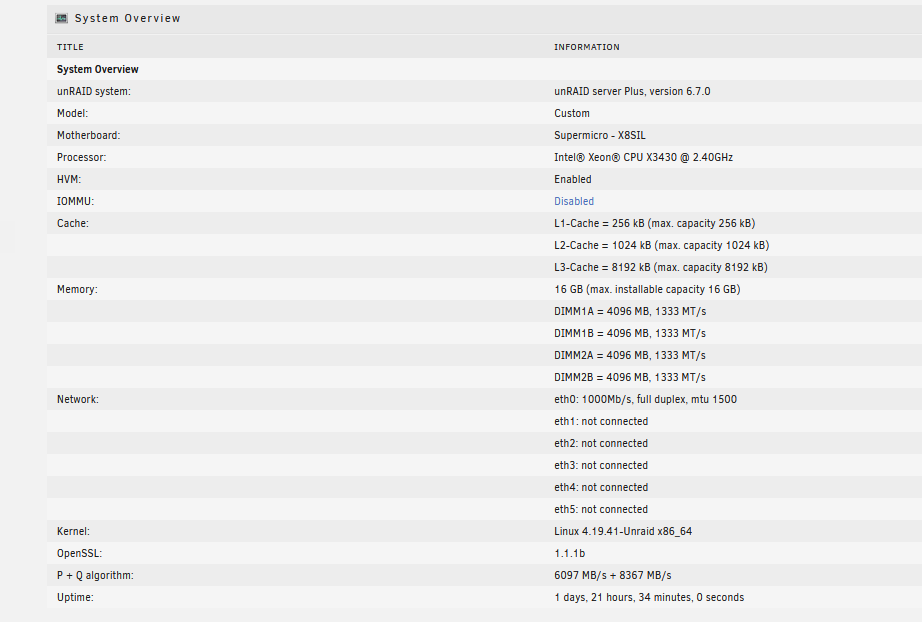
Task: Select eth3 not connected line
Action: [x=601, y=465]
